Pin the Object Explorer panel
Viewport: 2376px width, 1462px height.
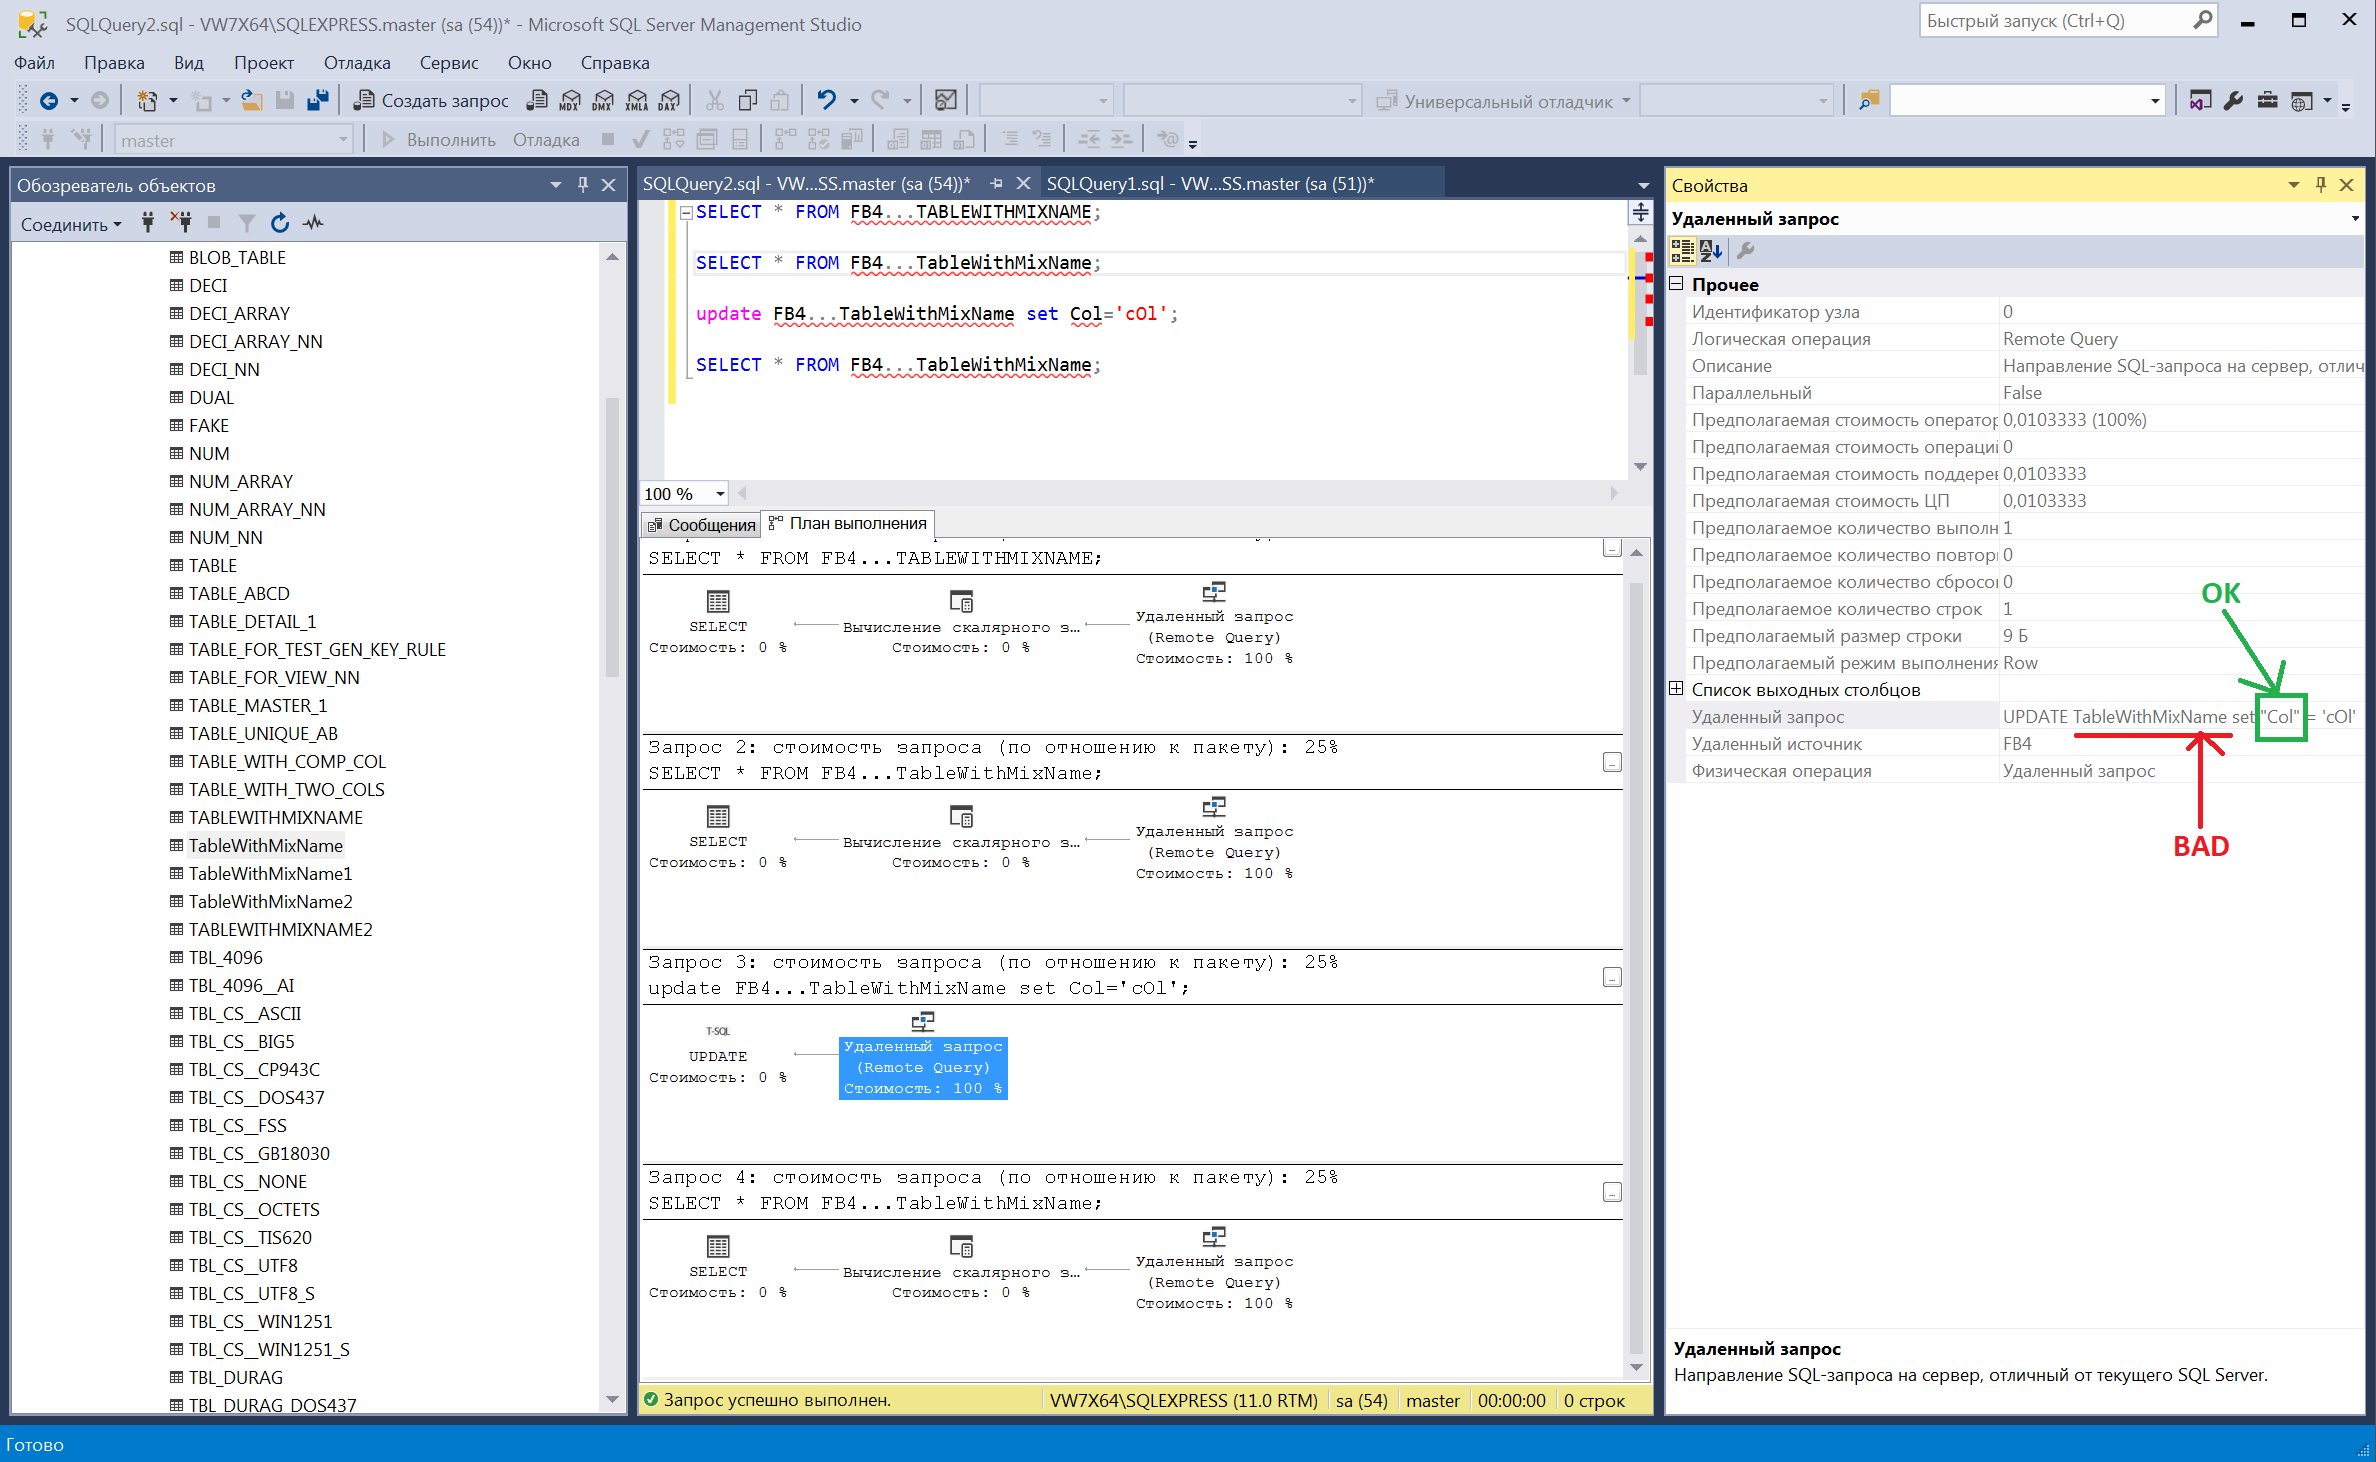pos(583,185)
